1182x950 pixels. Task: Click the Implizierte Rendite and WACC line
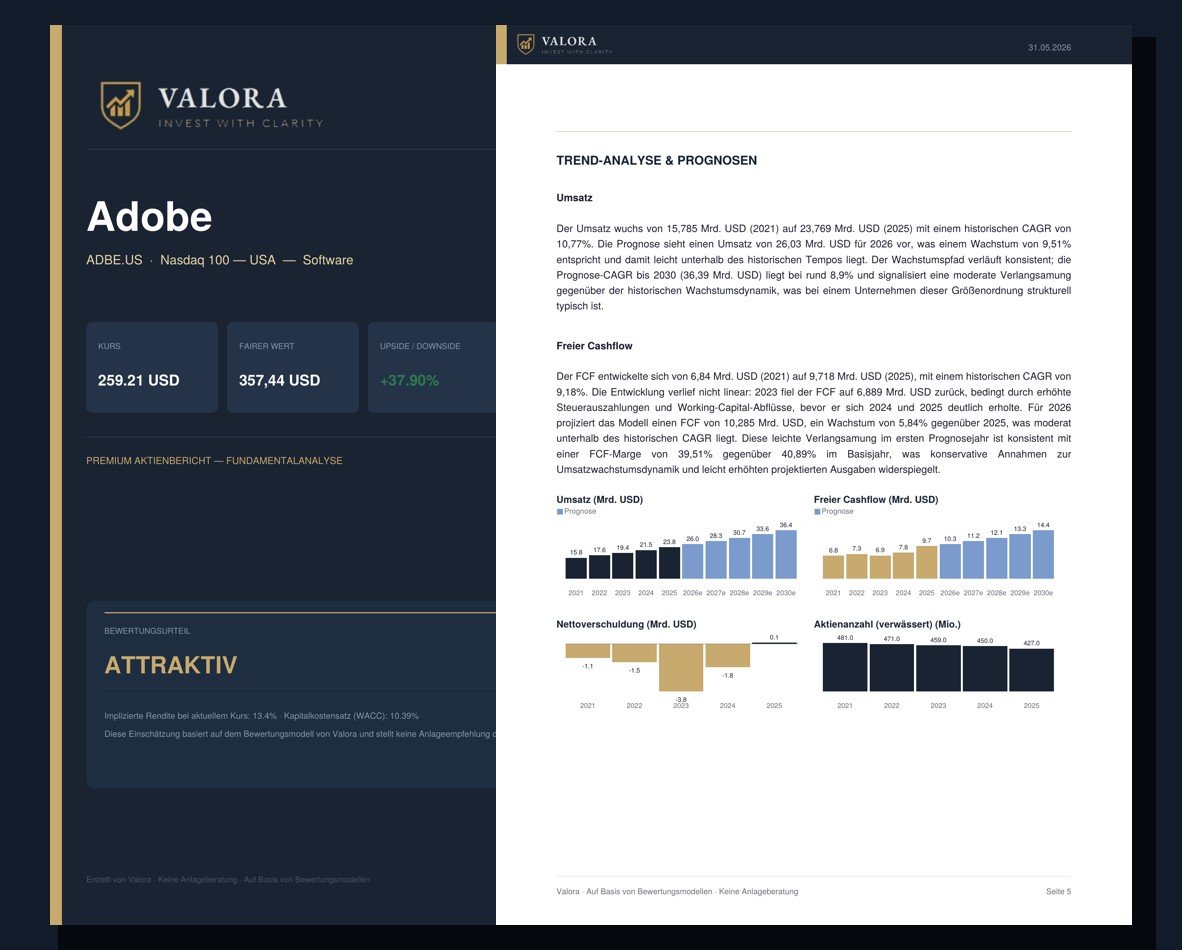262,716
